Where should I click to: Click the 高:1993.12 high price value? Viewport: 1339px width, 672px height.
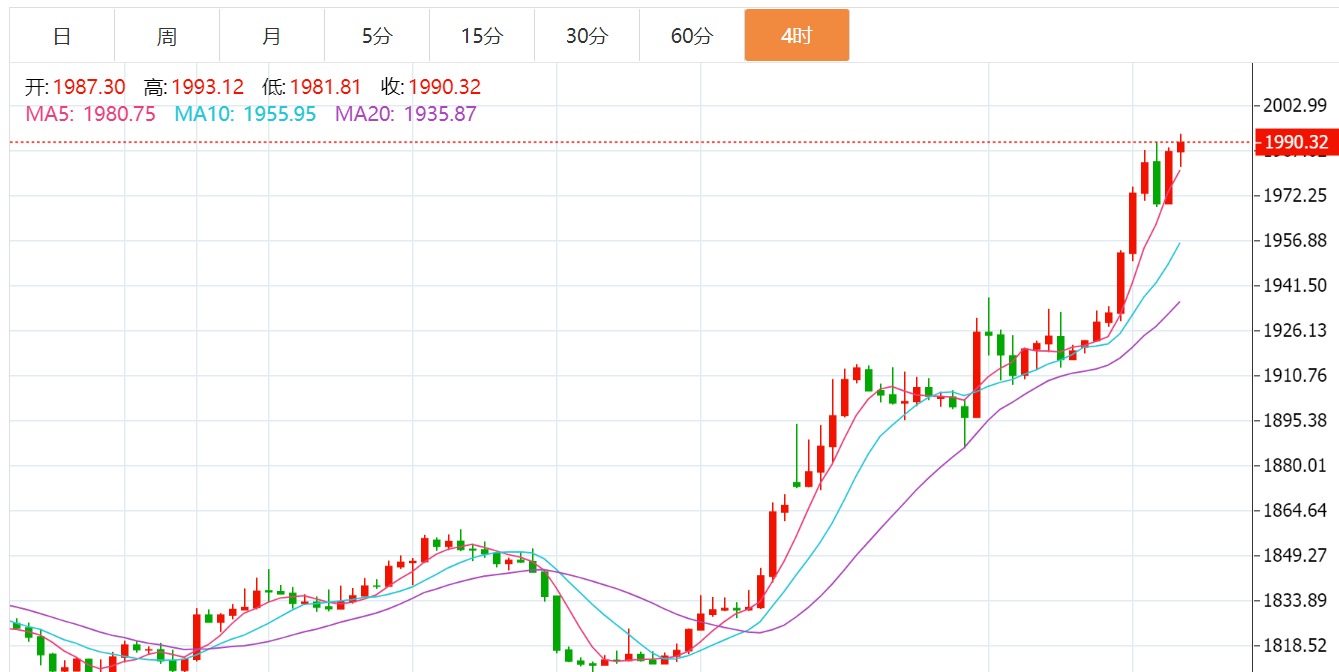(x=193, y=88)
